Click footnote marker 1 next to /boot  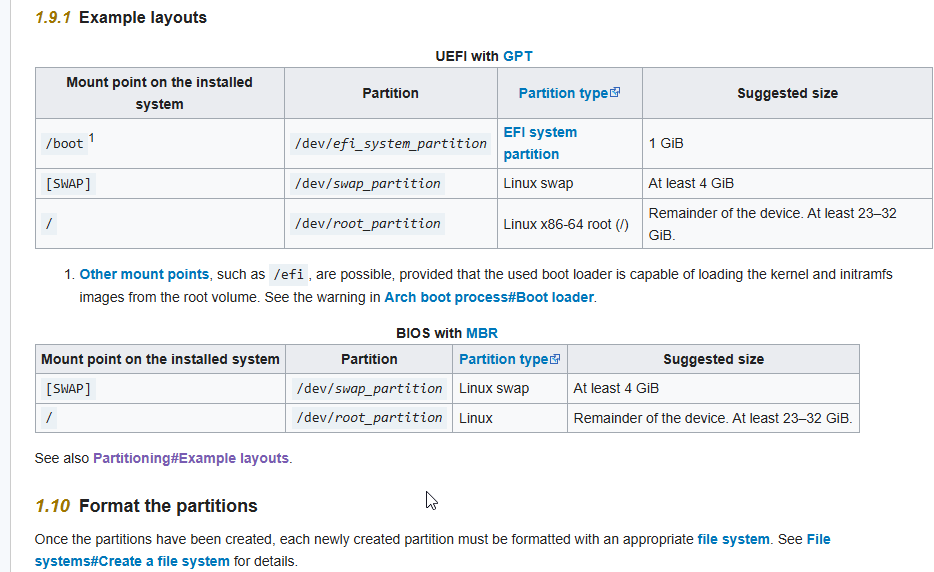92,138
